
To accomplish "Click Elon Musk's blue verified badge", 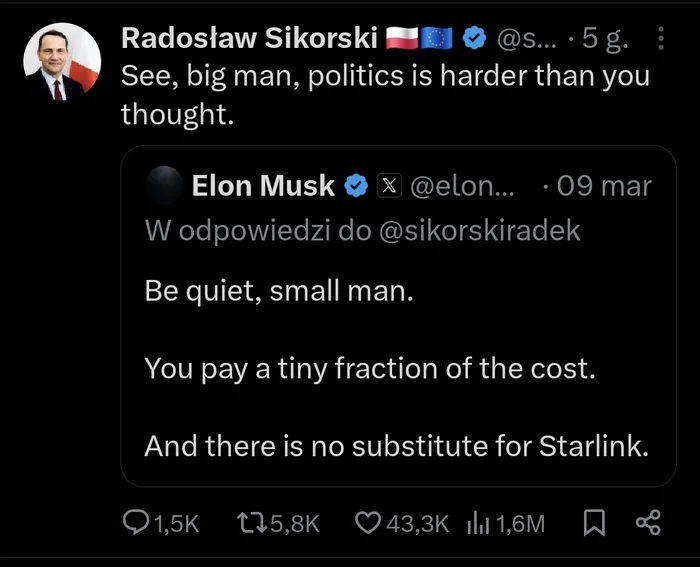I will [356, 186].
